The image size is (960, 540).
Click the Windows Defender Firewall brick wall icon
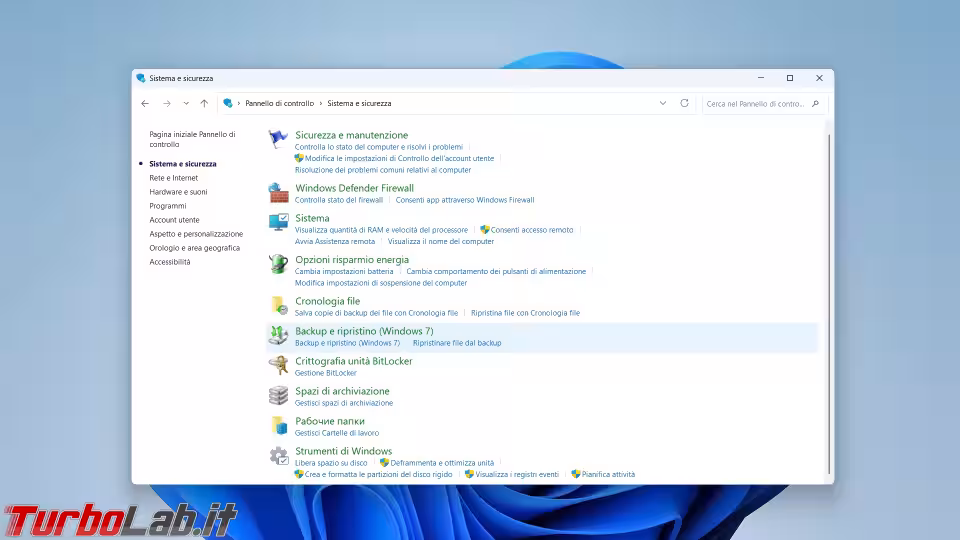click(x=278, y=192)
